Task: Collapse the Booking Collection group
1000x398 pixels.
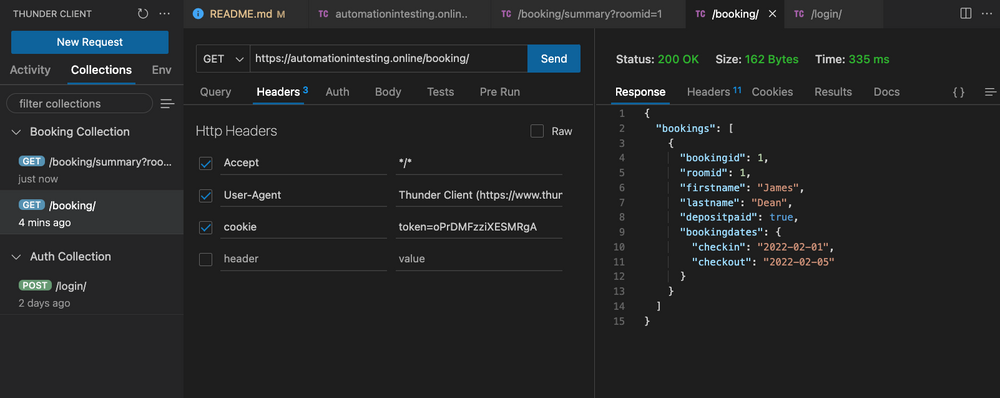Action: click(17, 132)
